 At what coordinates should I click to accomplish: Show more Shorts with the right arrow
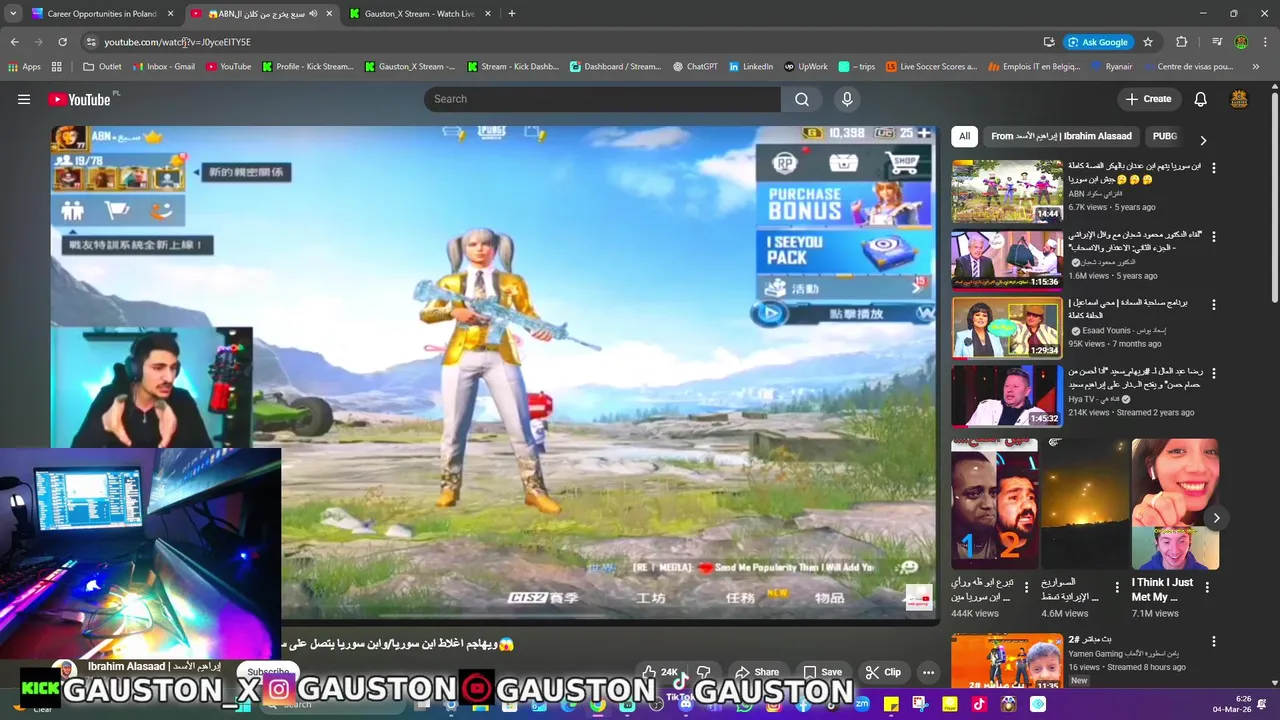[1216, 518]
